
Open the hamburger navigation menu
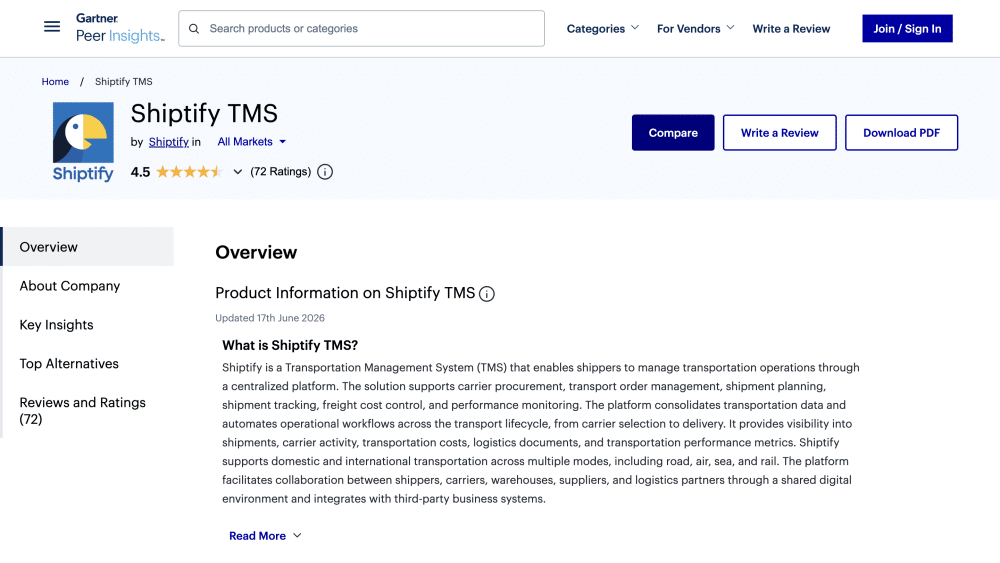[x=52, y=27]
